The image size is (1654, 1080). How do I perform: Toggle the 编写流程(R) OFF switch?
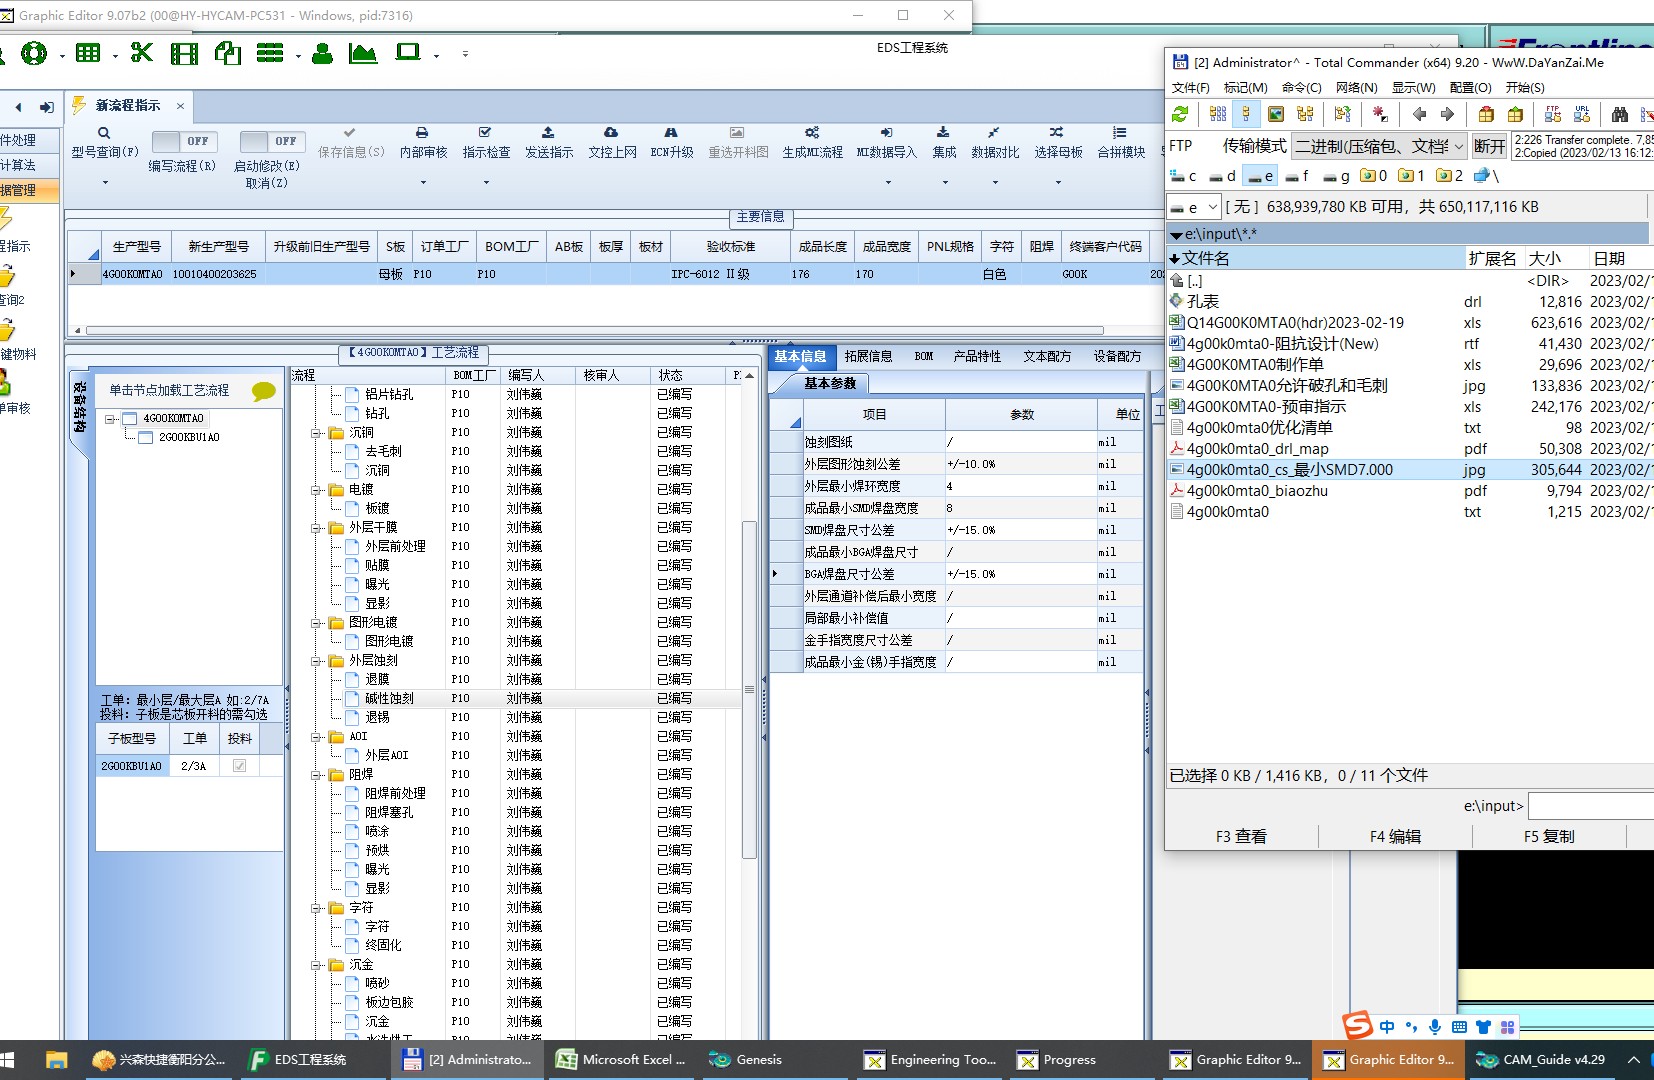[x=186, y=142]
